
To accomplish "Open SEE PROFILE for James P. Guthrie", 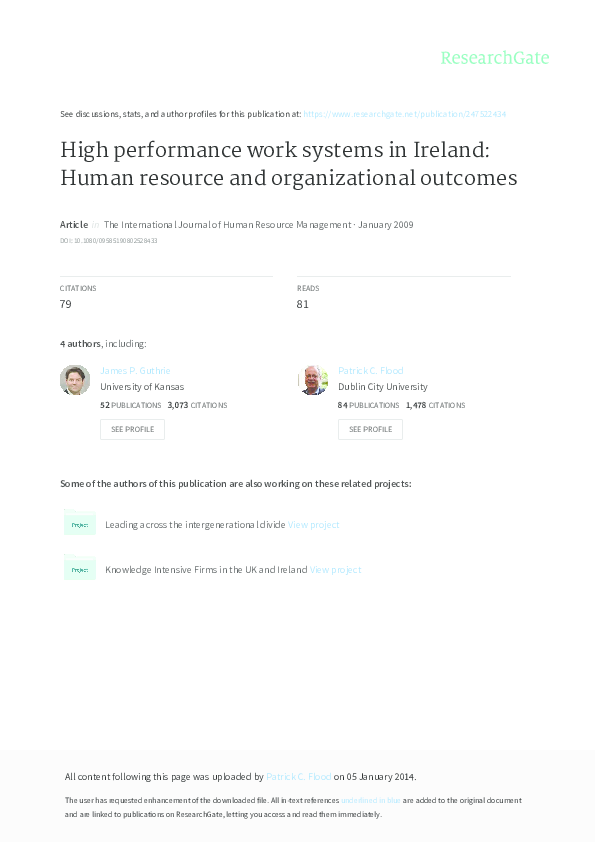I will [132, 429].
